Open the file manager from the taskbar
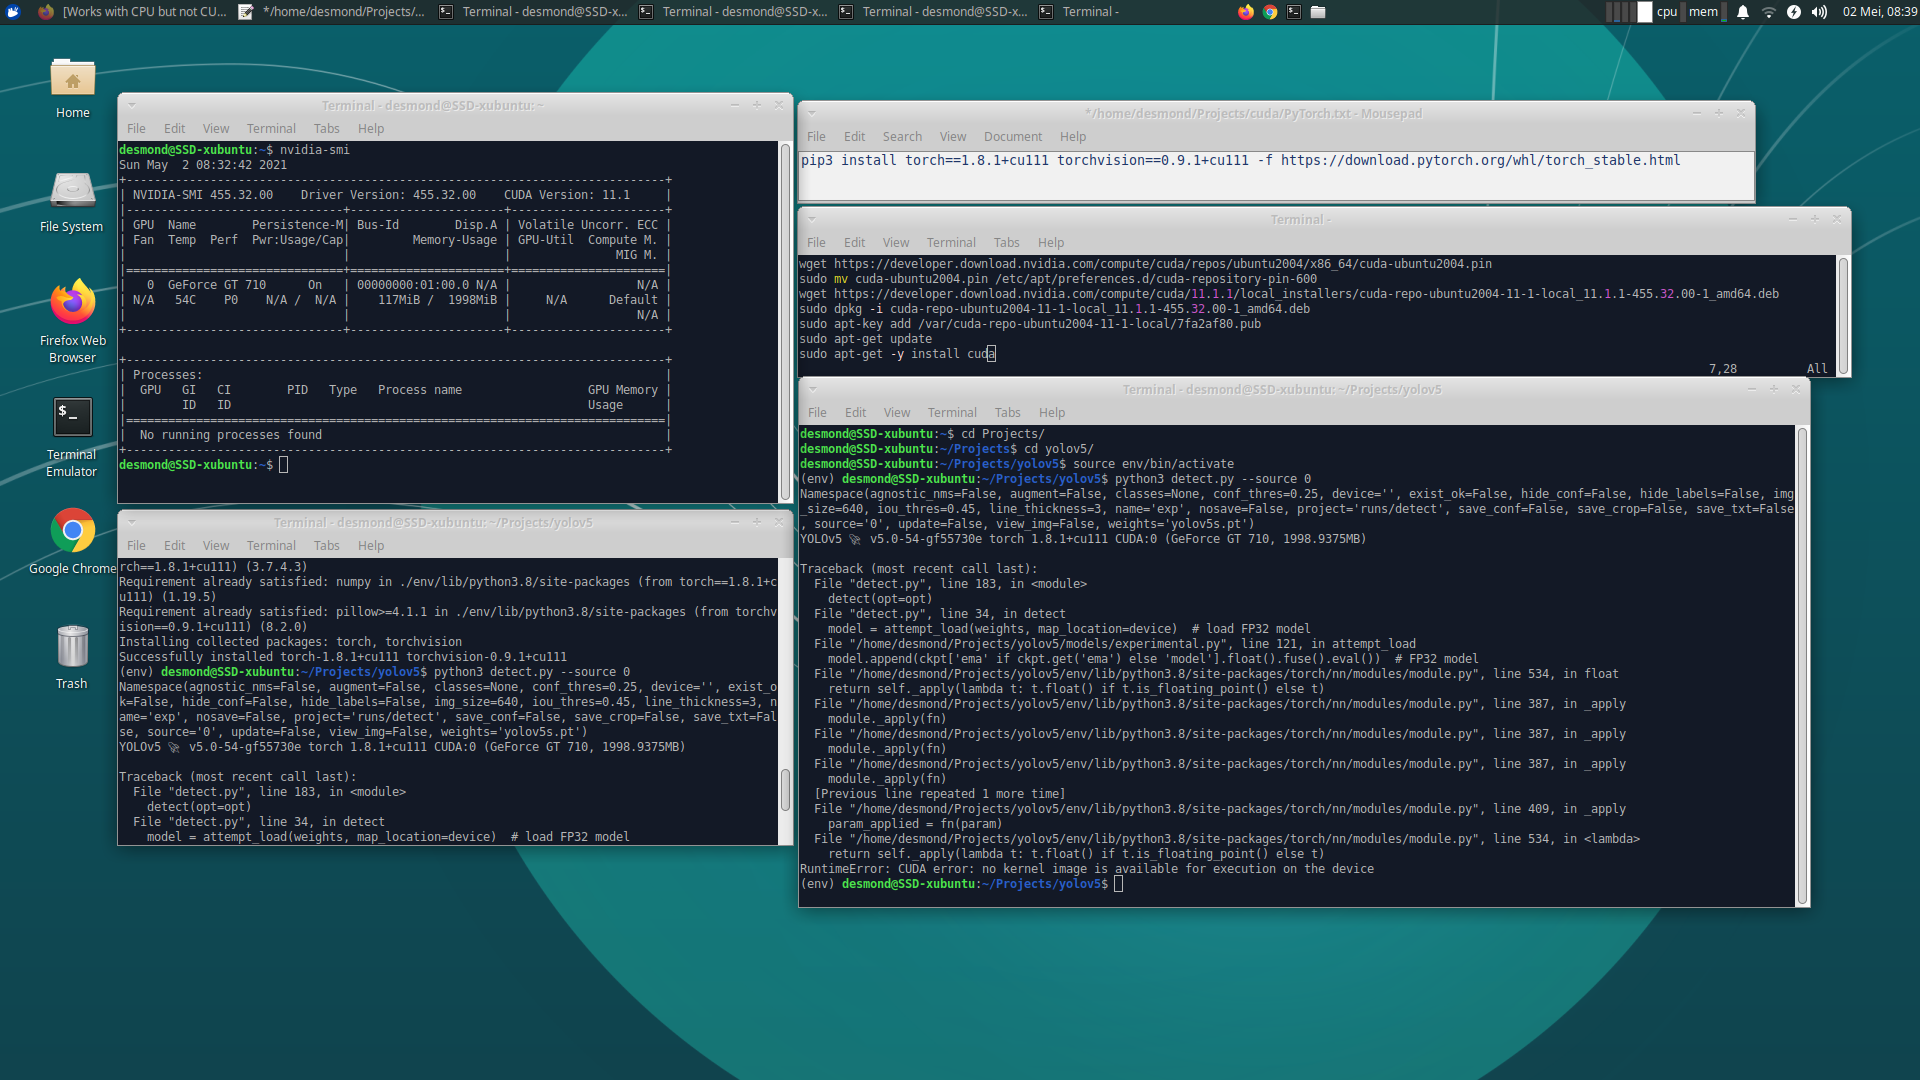The height and width of the screenshot is (1080, 1920). (x=1318, y=12)
